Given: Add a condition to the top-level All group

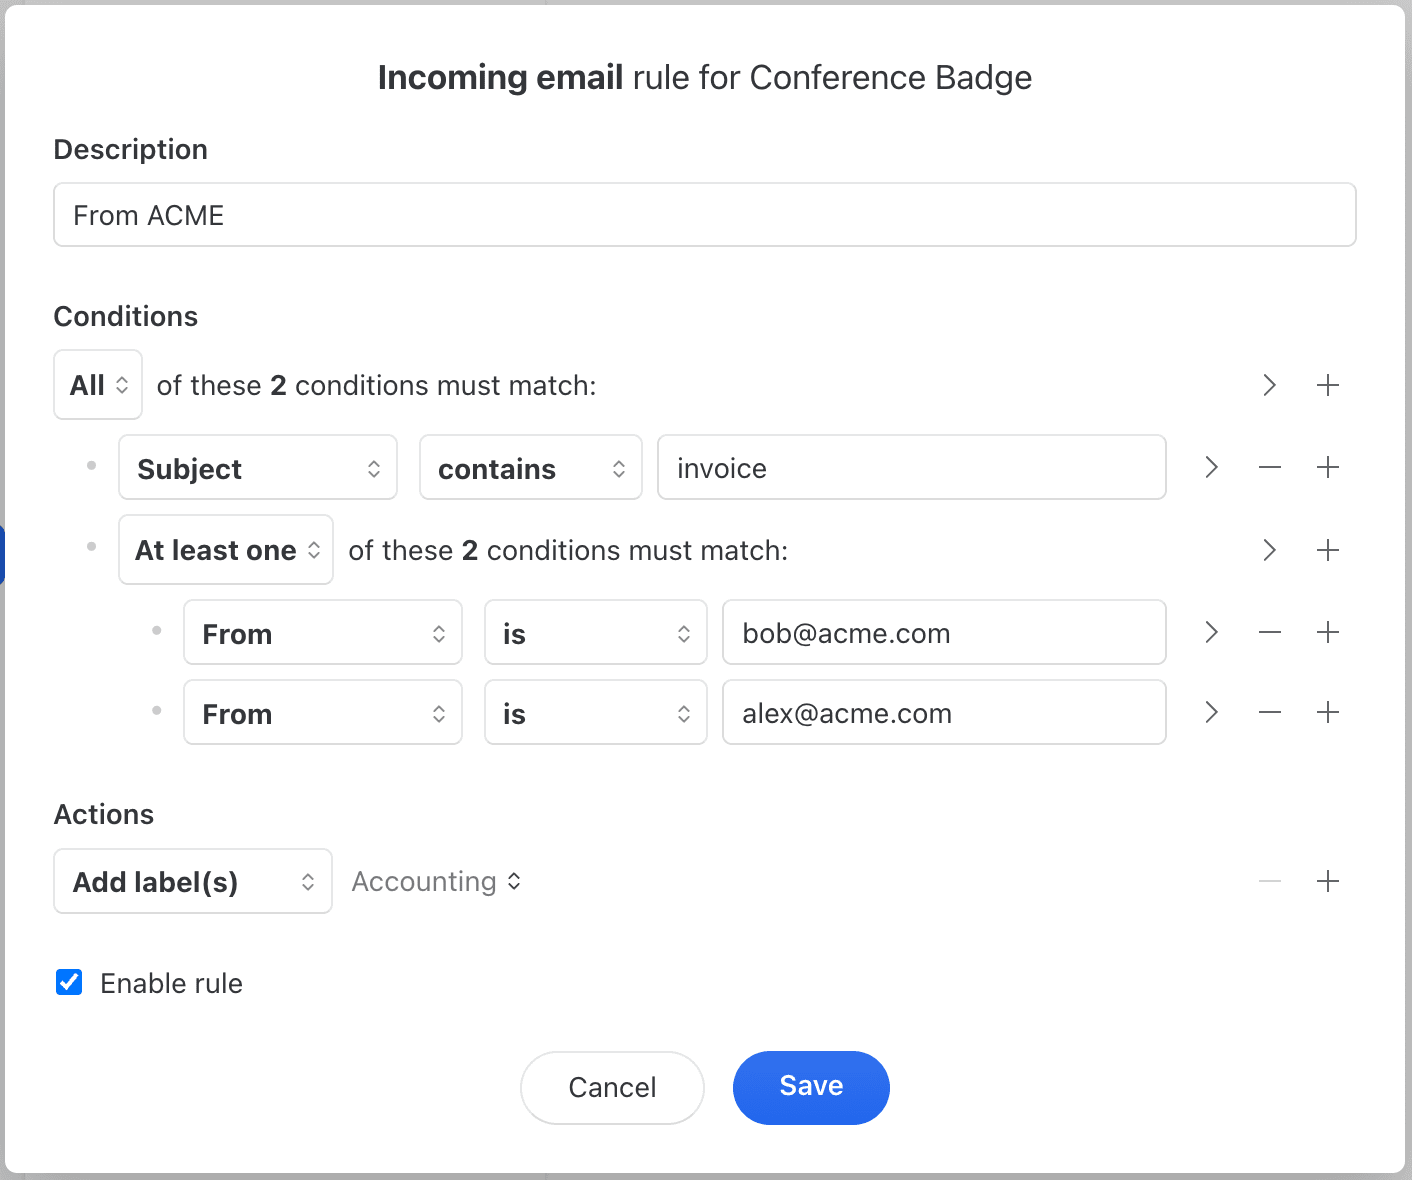Looking at the screenshot, I should 1327,385.
